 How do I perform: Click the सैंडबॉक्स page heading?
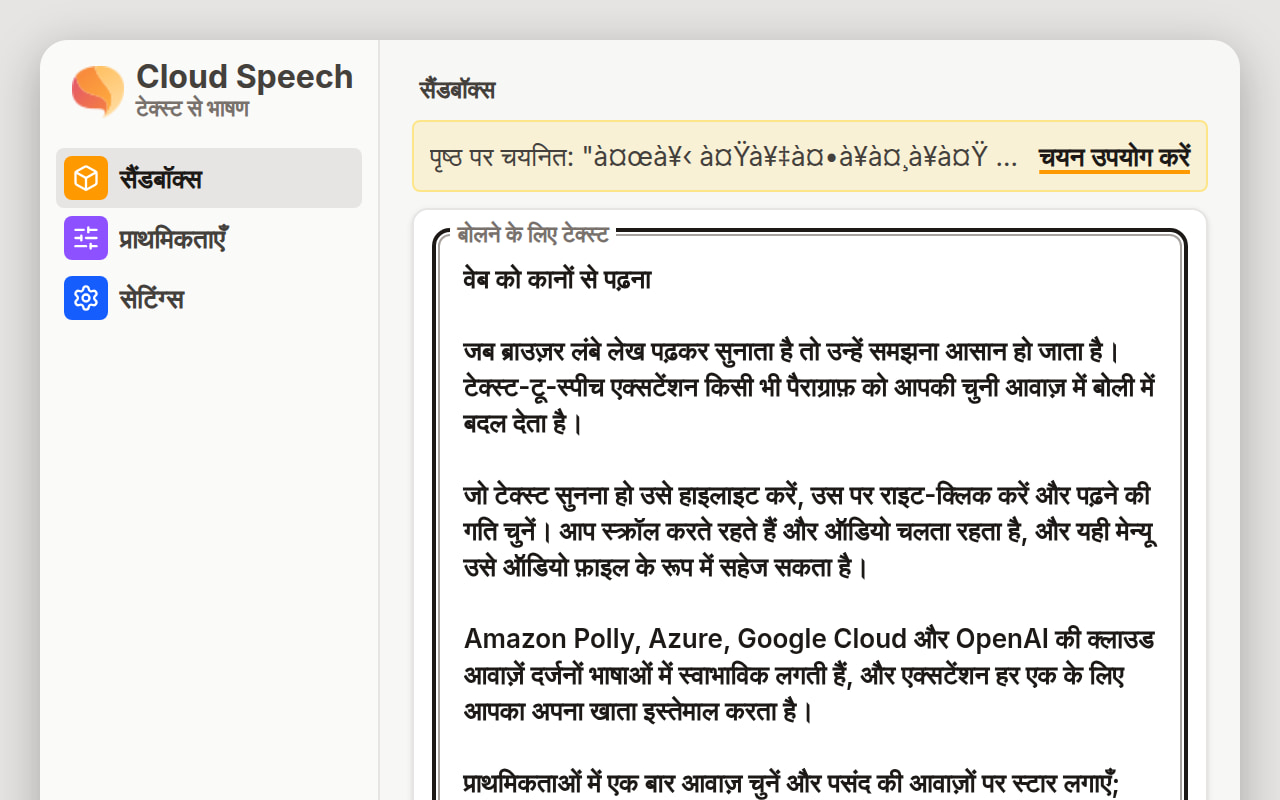point(457,90)
